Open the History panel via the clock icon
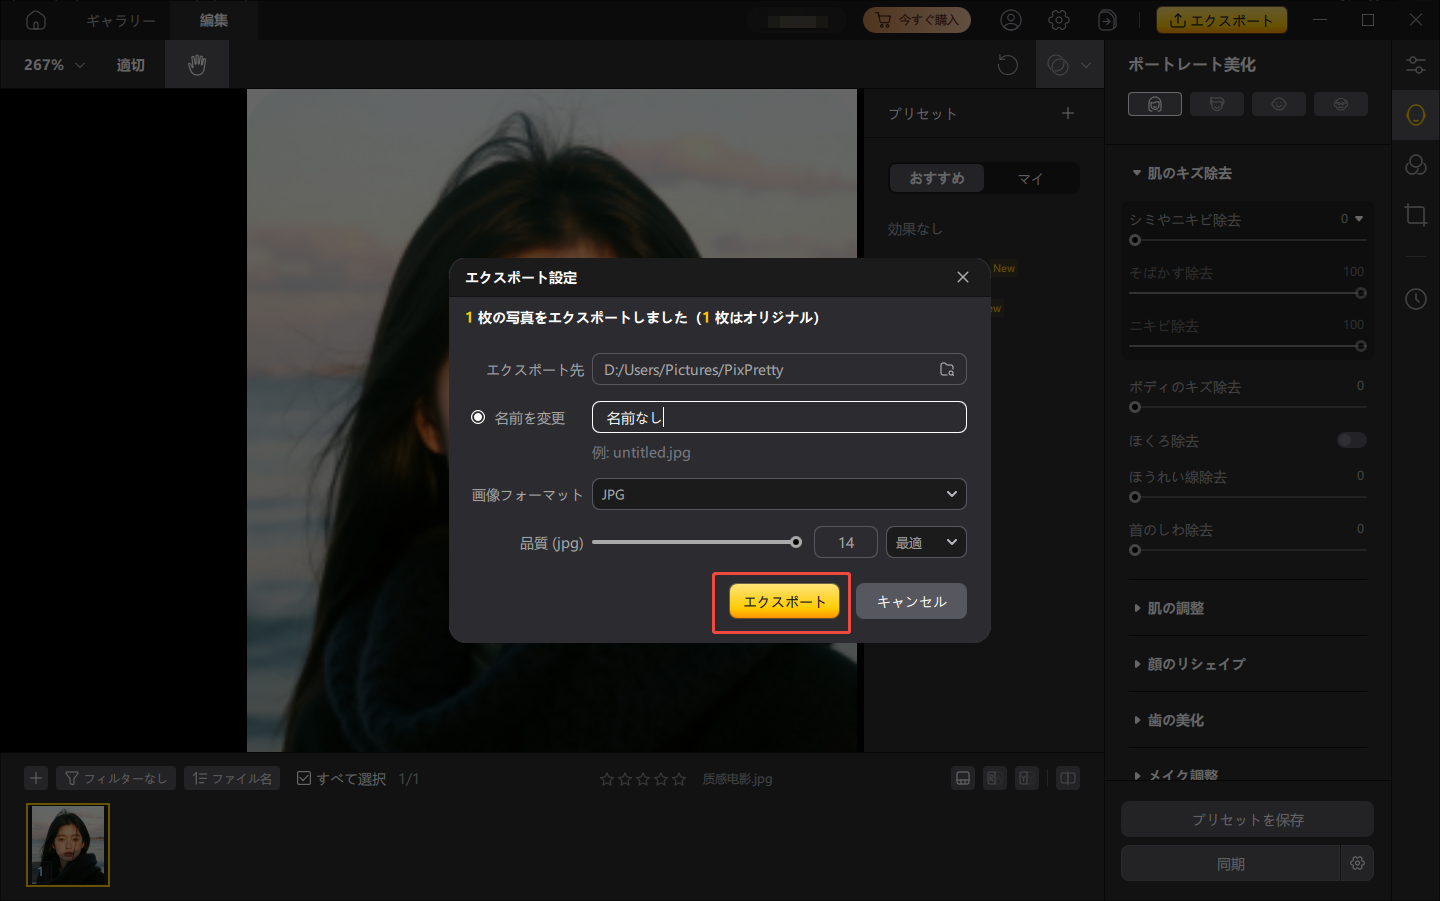Image resolution: width=1440 pixels, height=901 pixels. click(x=1416, y=298)
